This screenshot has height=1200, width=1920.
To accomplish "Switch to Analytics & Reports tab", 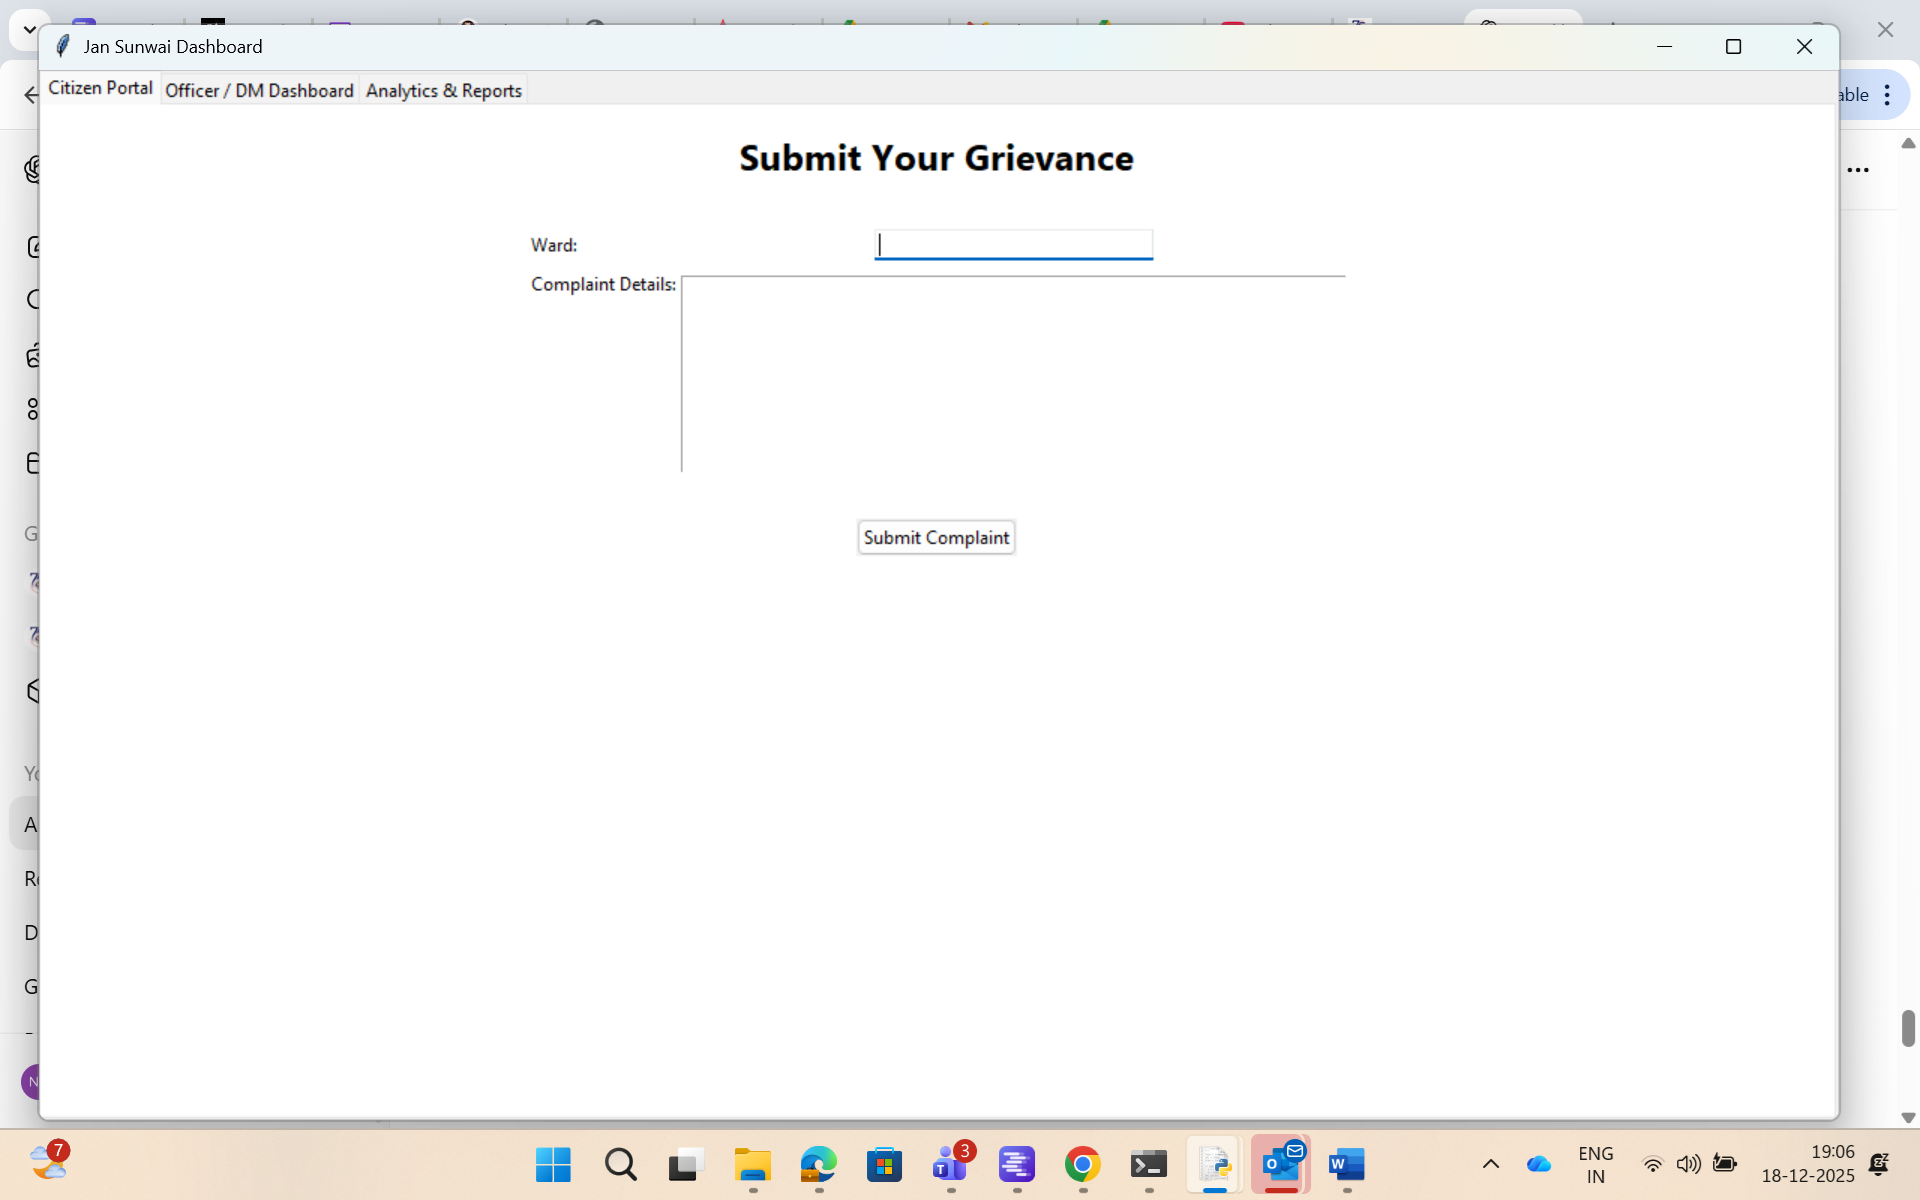I will click(x=443, y=90).
